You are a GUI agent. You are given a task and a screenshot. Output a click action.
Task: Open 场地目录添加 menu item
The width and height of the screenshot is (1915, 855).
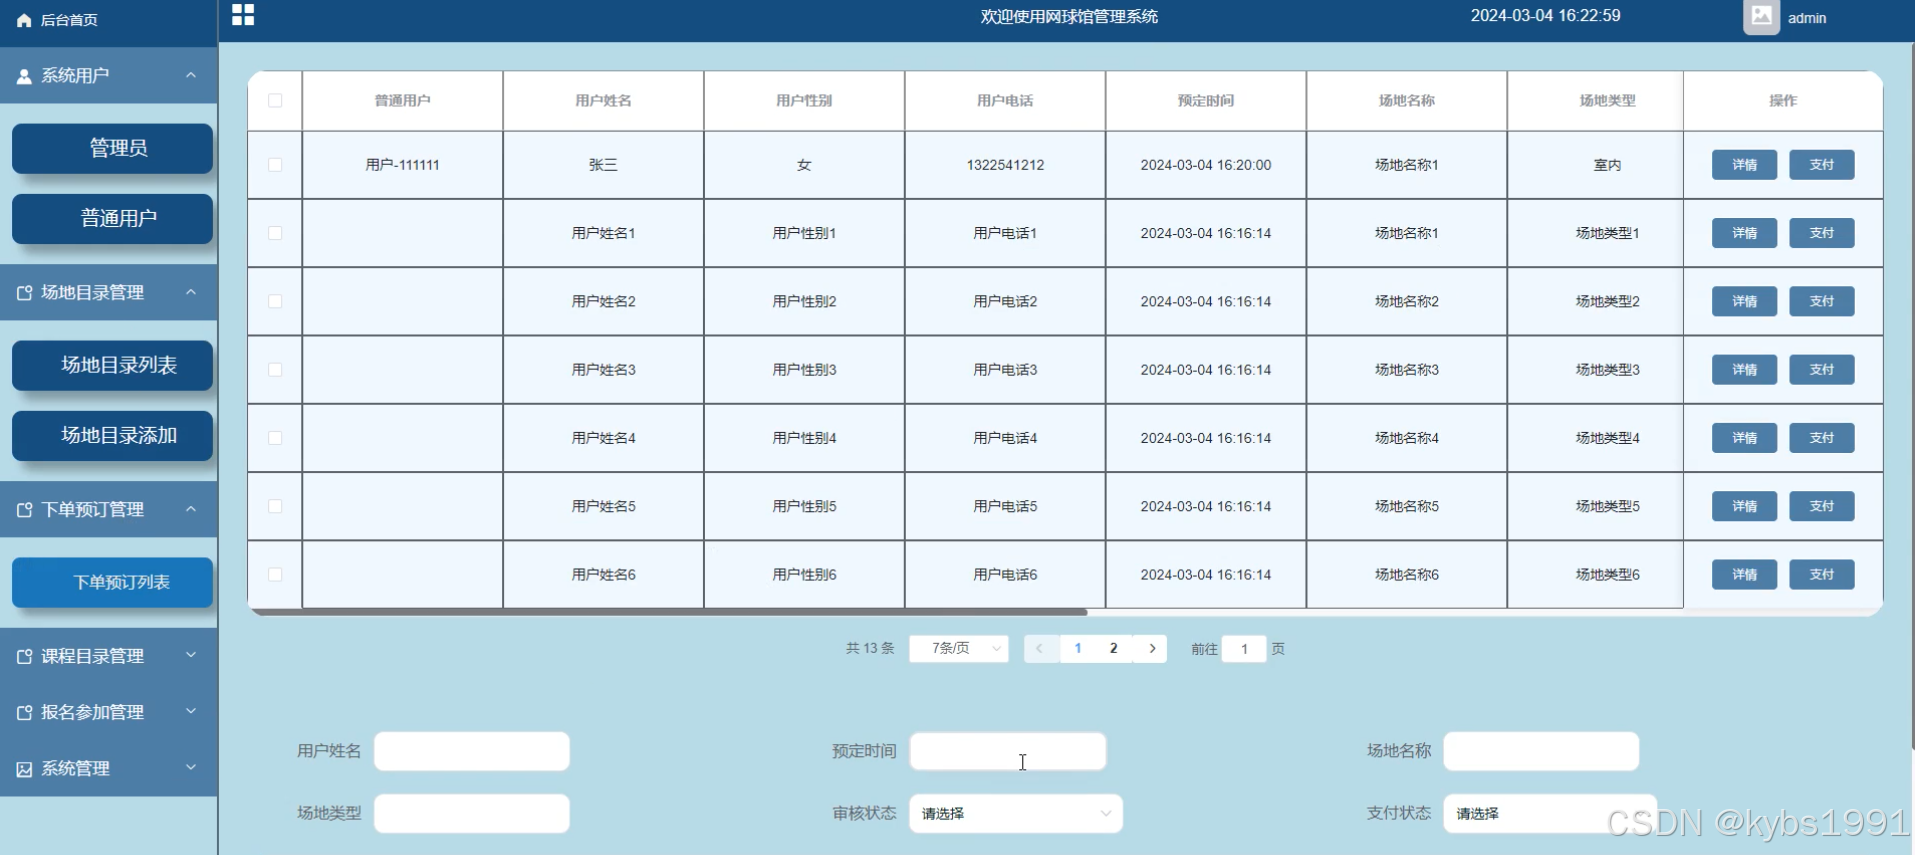click(x=112, y=436)
